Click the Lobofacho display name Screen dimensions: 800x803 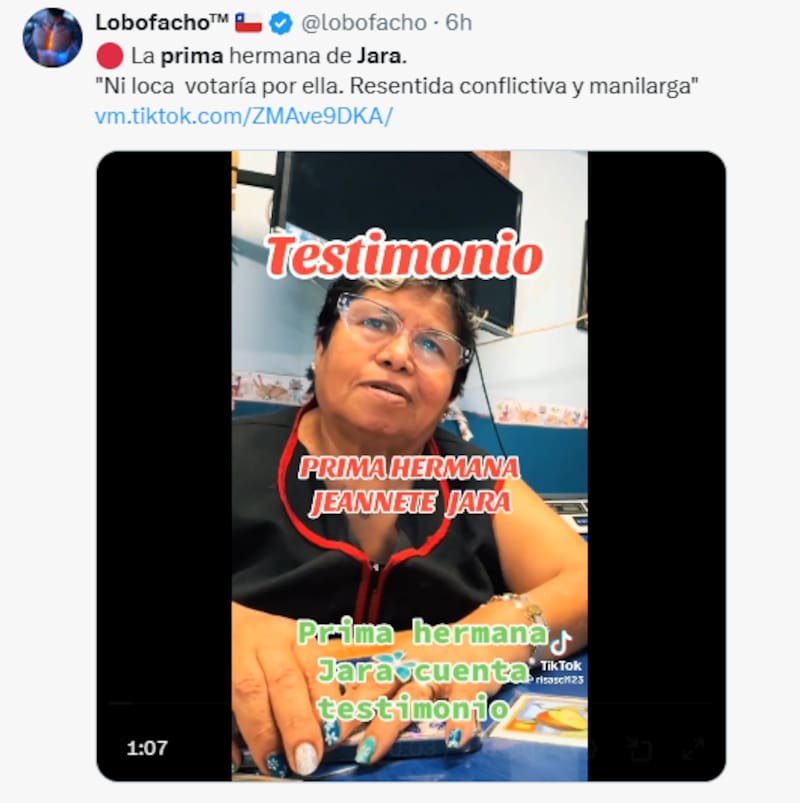[161, 22]
